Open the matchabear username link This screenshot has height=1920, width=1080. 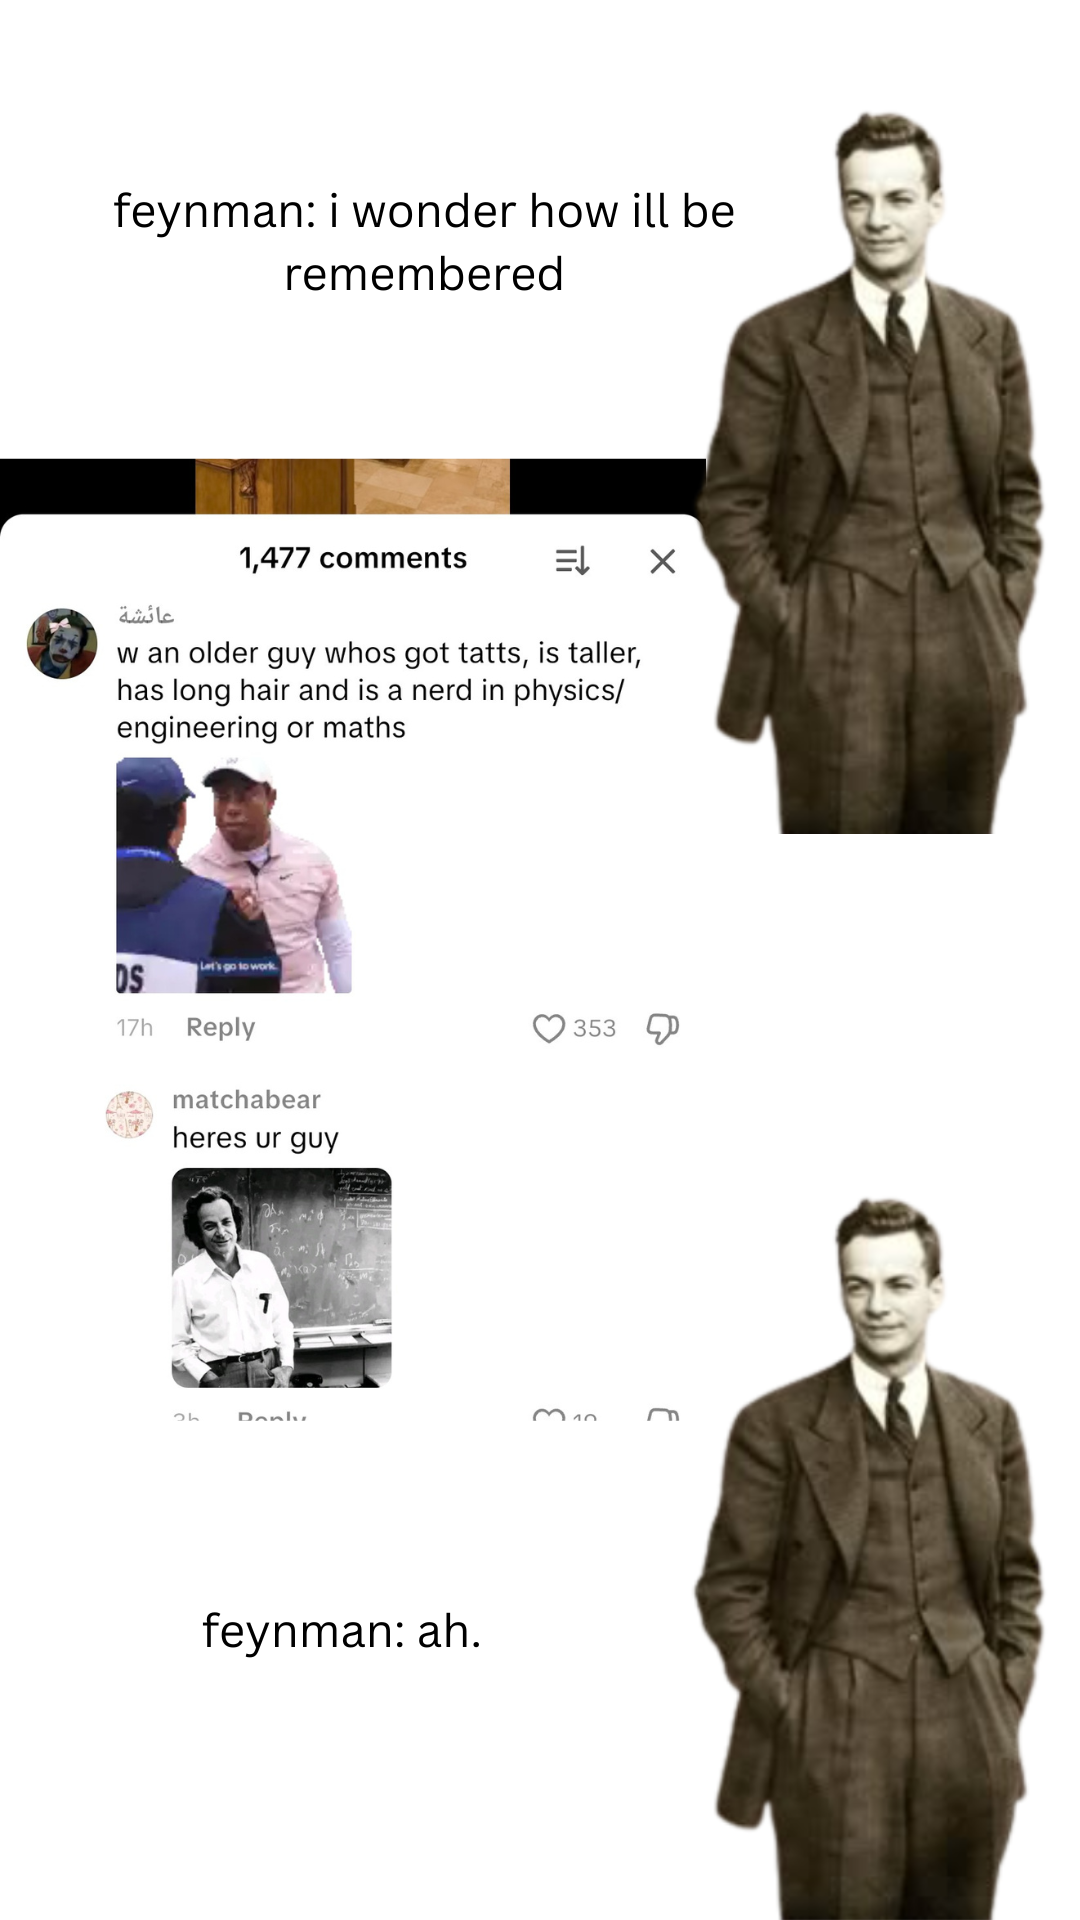point(246,1099)
